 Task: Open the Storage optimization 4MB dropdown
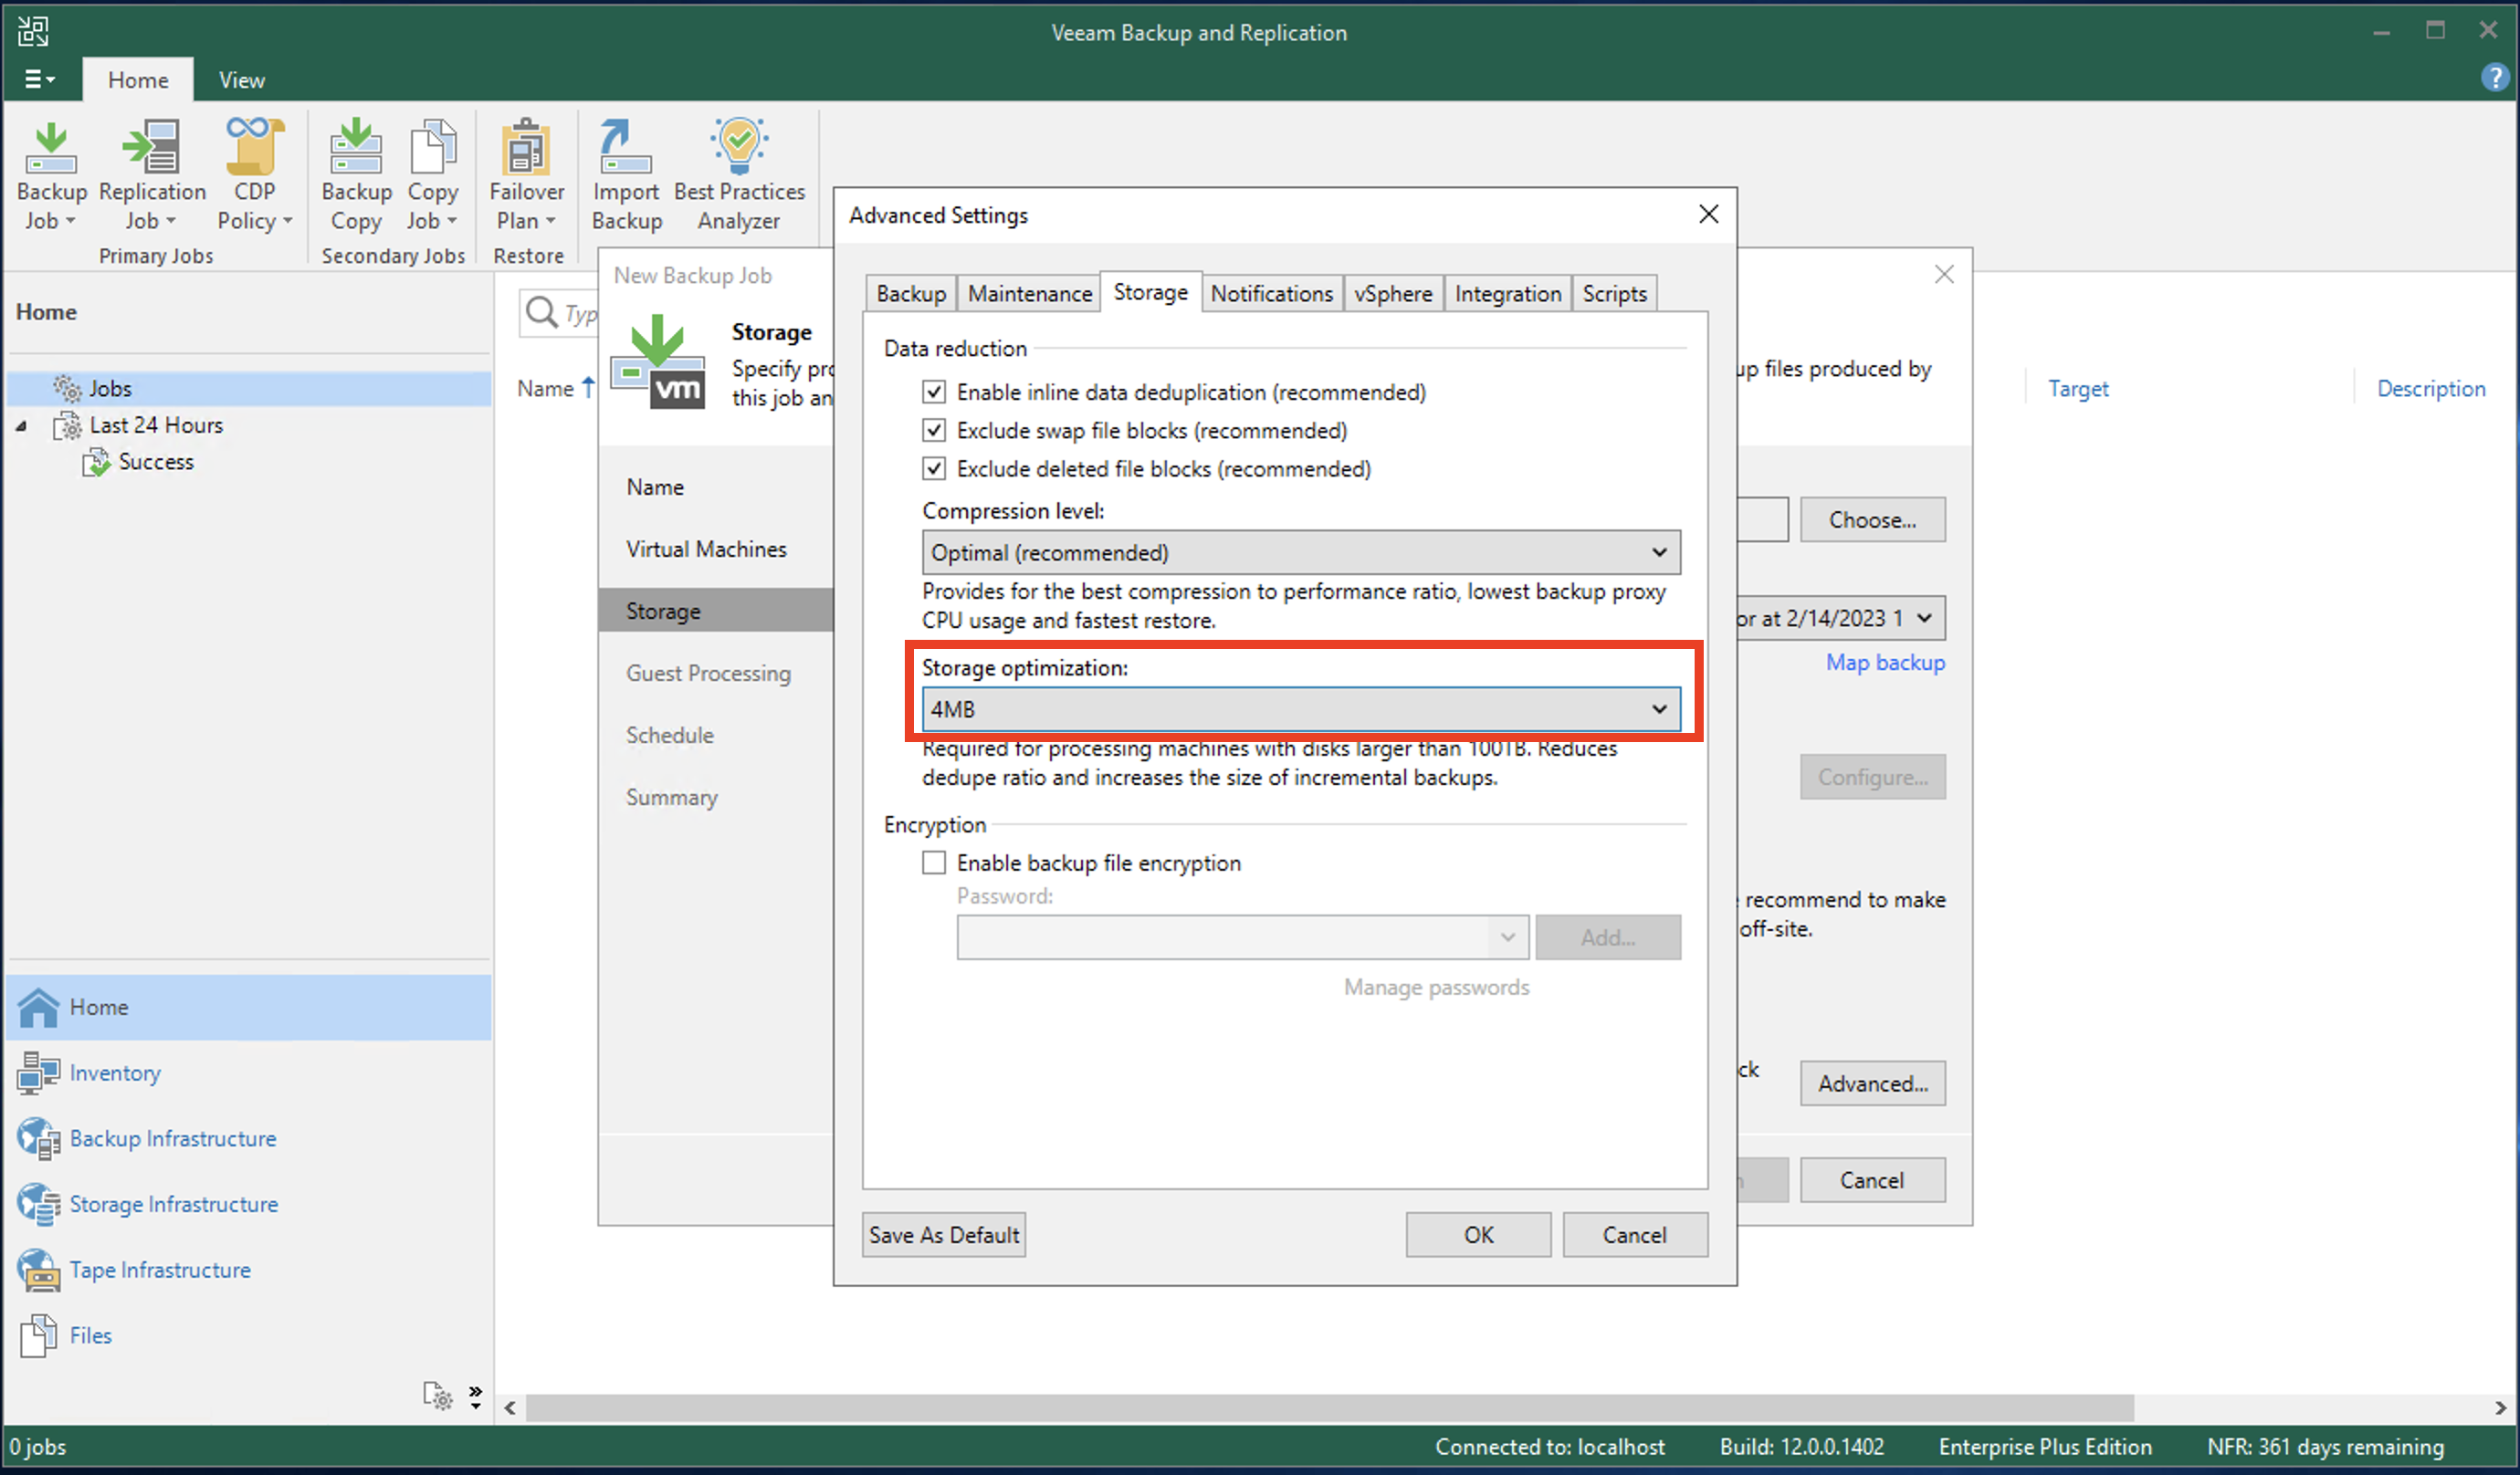(x=1301, y=709)
